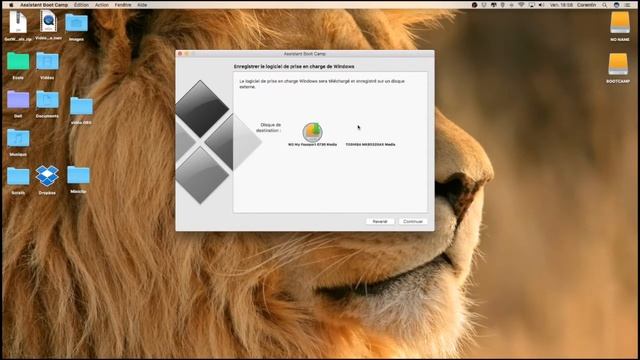The image size is (640, 360).
Task: Select the QuickTime .mov video file
Action: (48, 21)
